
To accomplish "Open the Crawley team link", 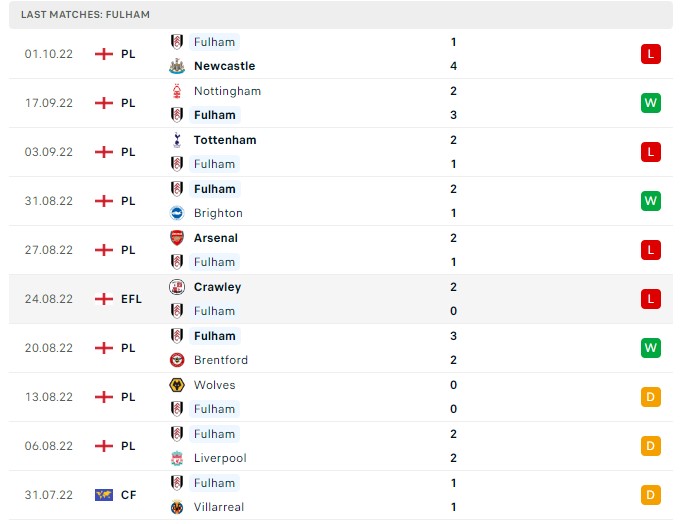I will [x=217, y=287].
